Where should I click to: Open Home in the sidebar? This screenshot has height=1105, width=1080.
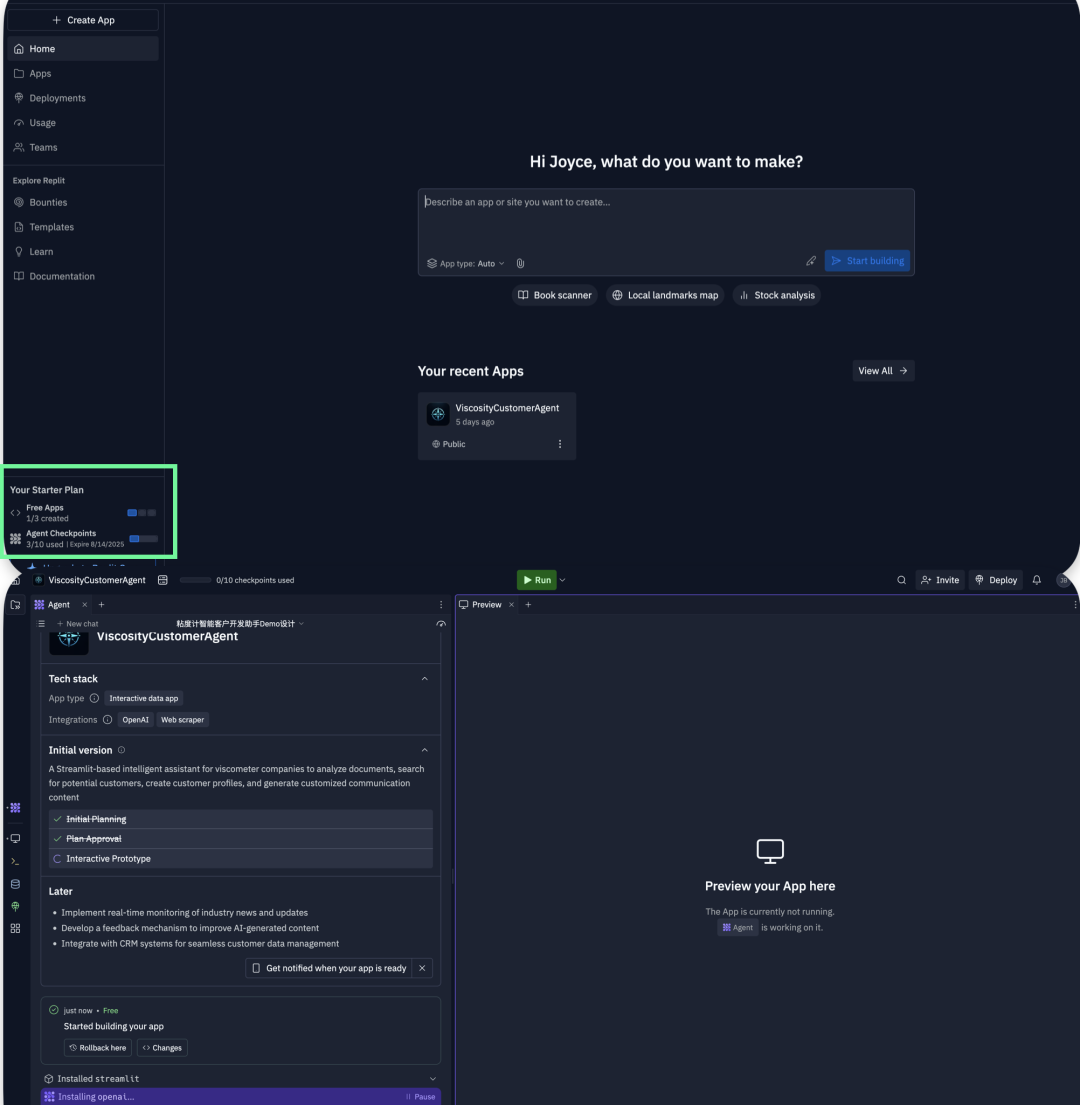pos(83,49)
